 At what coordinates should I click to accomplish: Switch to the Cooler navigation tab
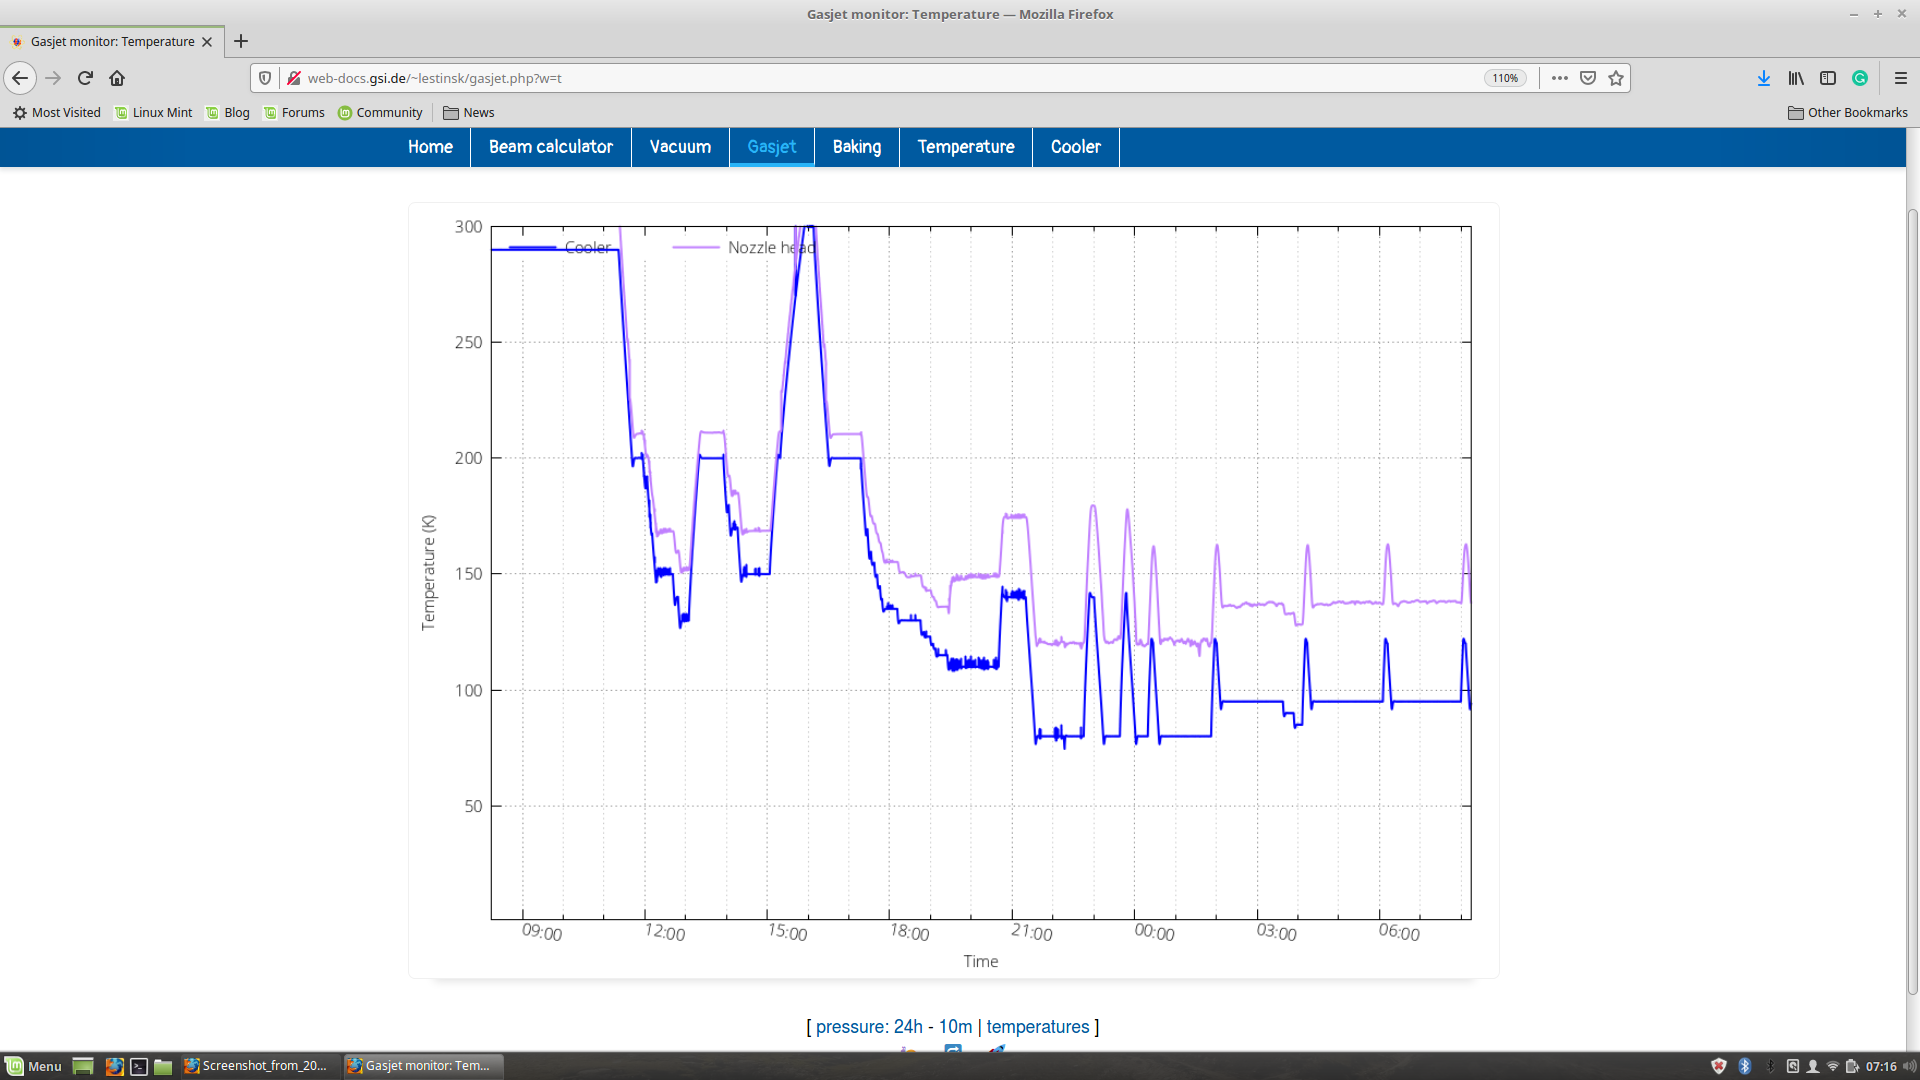1075,147
